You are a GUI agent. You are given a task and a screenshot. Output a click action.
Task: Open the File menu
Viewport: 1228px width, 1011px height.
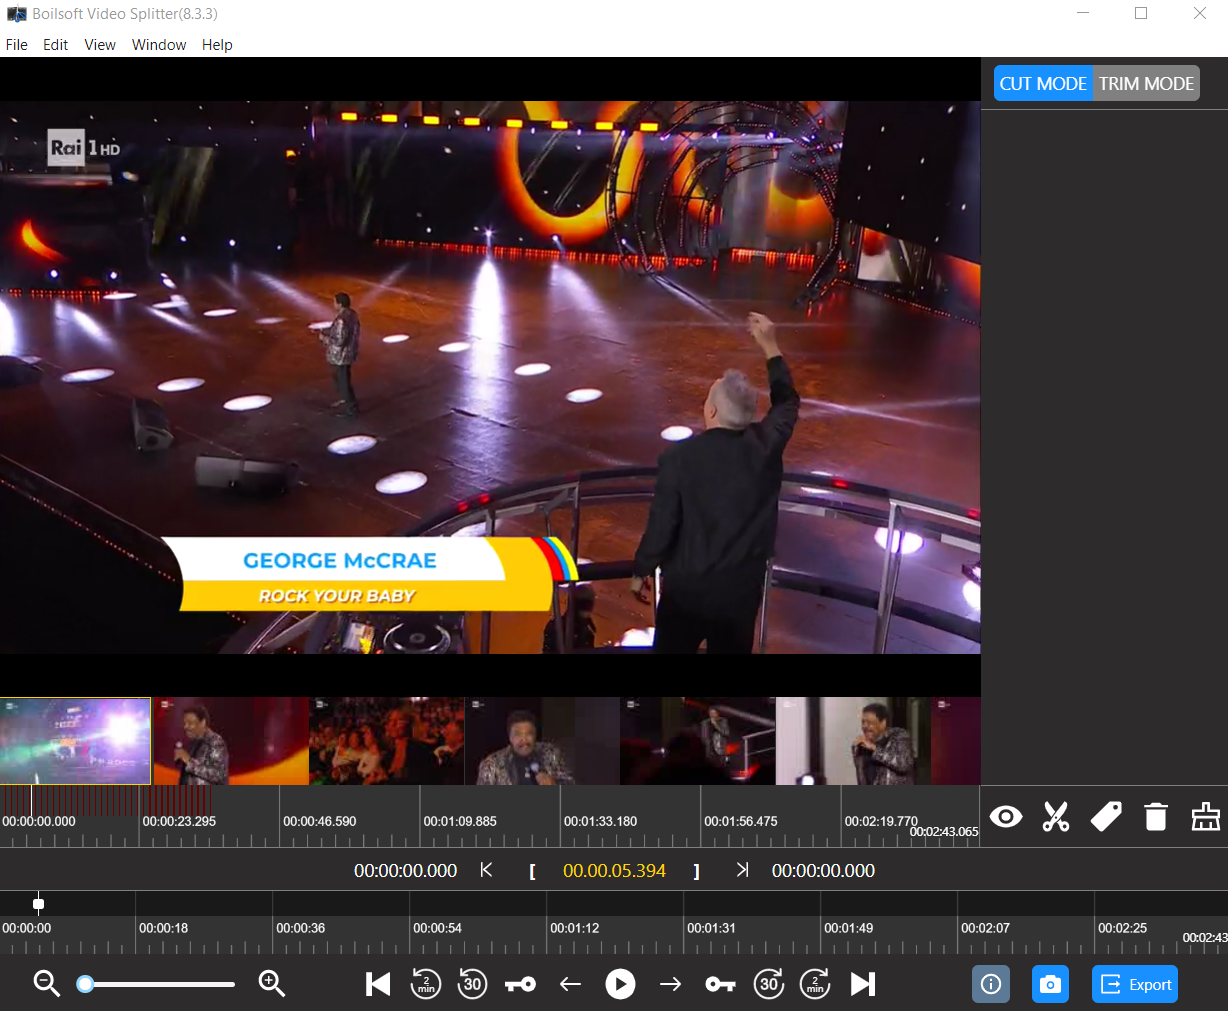[17, 45]
